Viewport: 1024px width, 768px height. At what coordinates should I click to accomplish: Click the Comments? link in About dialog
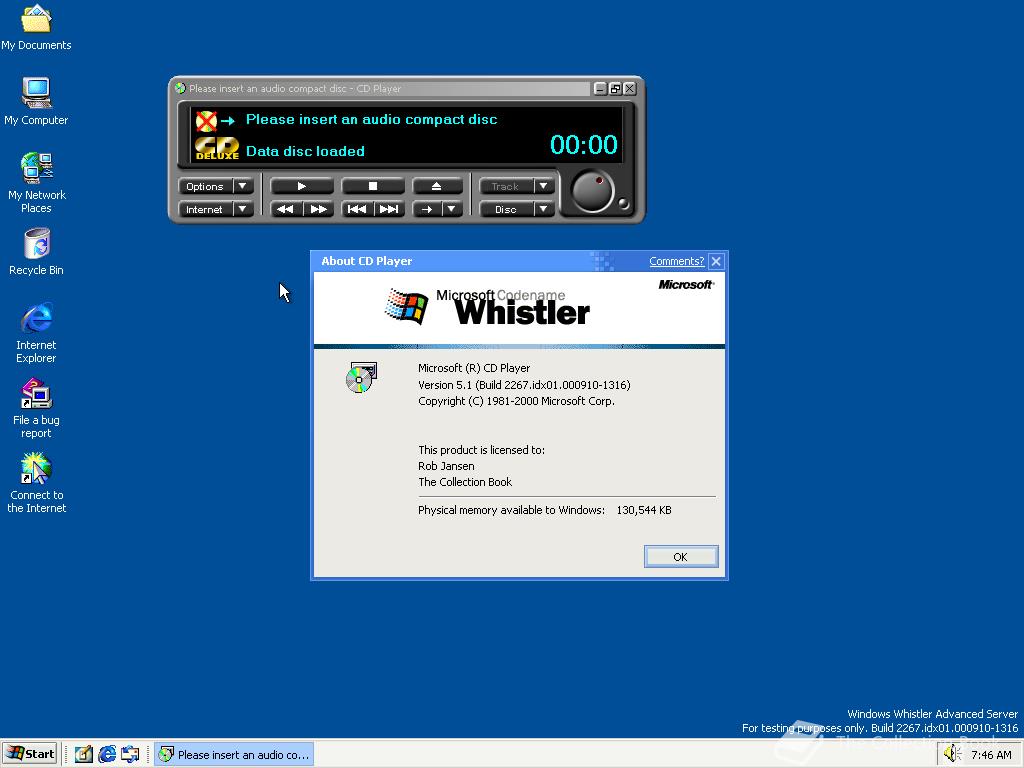tap(677, 261)
